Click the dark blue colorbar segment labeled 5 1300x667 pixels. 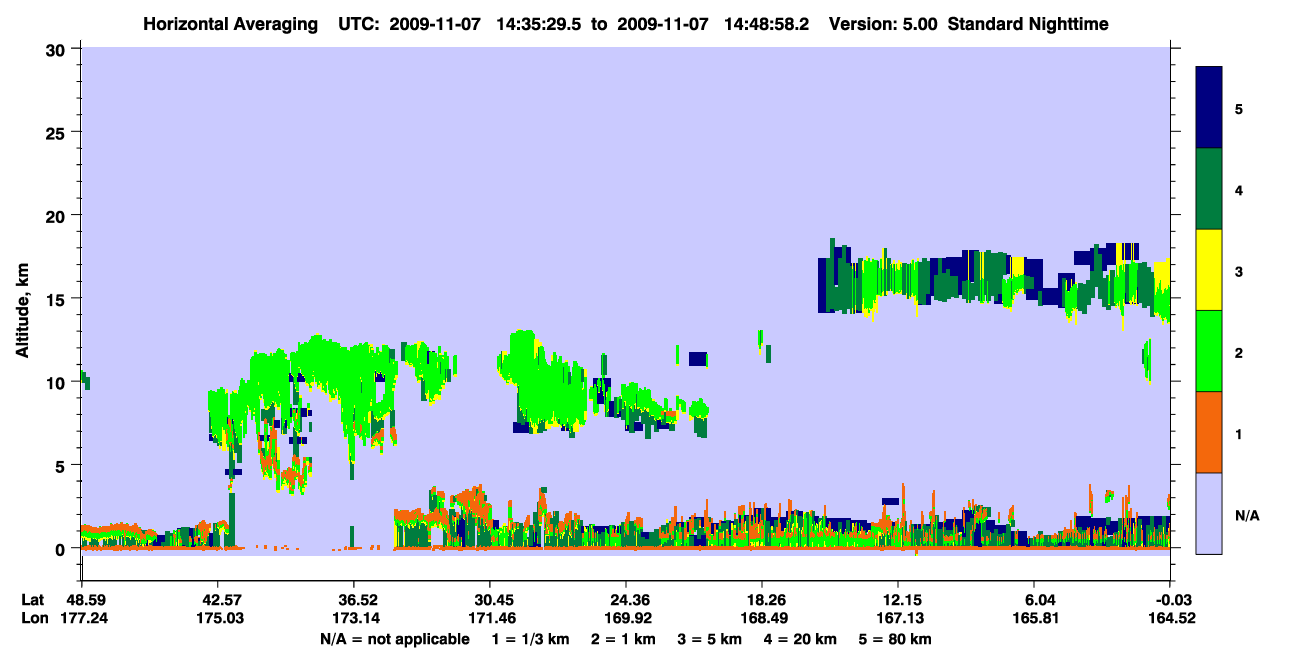click(1209, 108)
